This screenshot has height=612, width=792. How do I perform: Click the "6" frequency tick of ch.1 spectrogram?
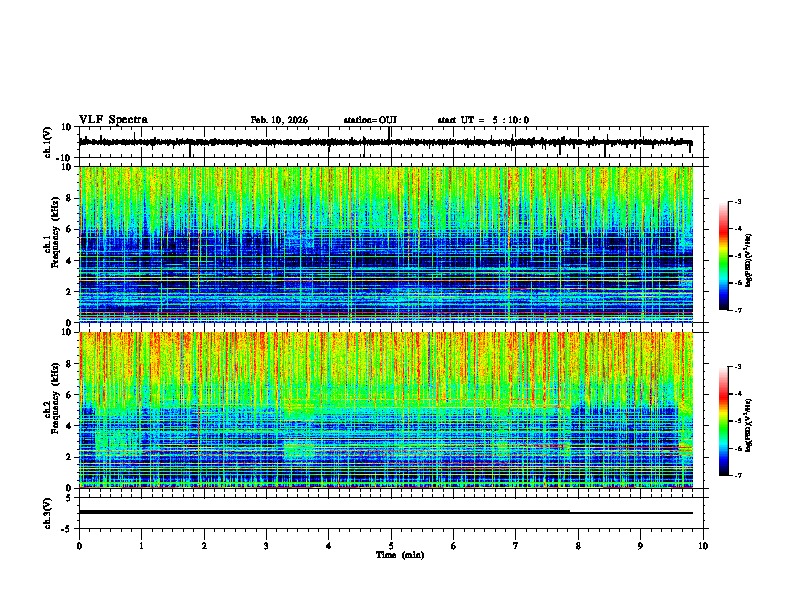click(x=69, y=229)
